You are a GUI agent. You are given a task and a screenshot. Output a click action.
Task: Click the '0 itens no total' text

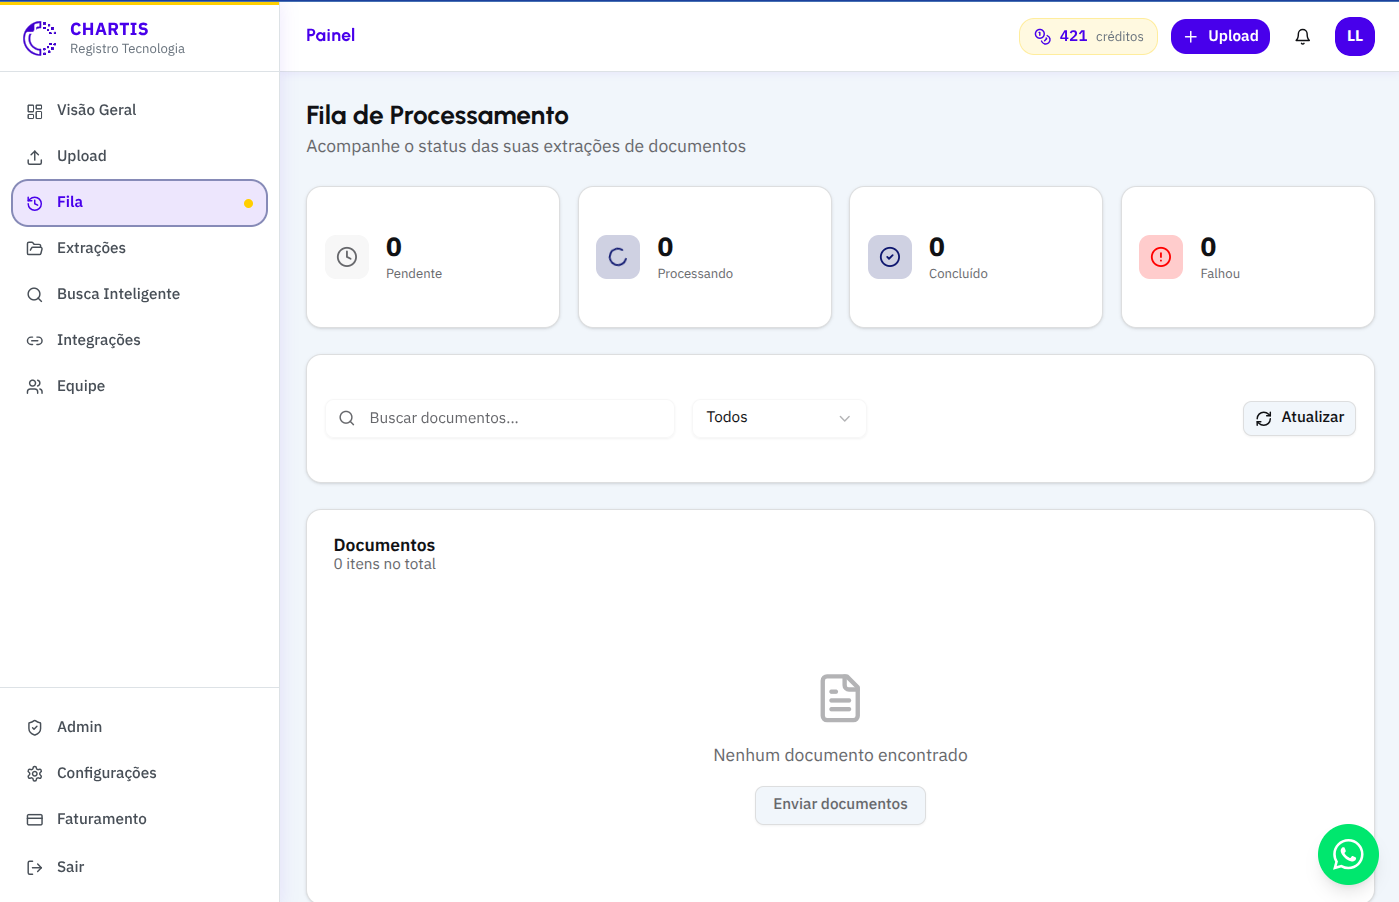tap(384, 564)
